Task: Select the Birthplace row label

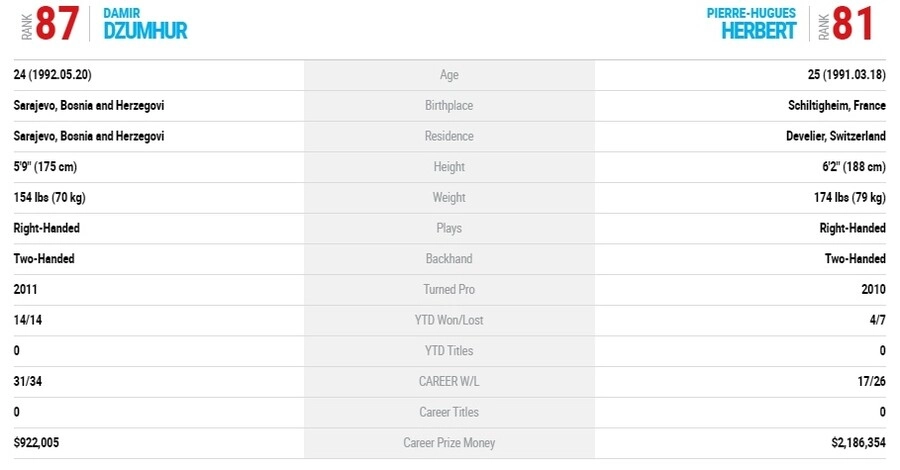Action: (x=449, y=106)
